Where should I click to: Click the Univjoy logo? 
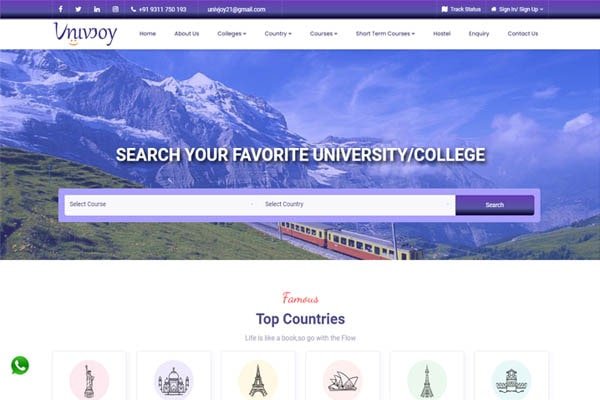(85, 34)
